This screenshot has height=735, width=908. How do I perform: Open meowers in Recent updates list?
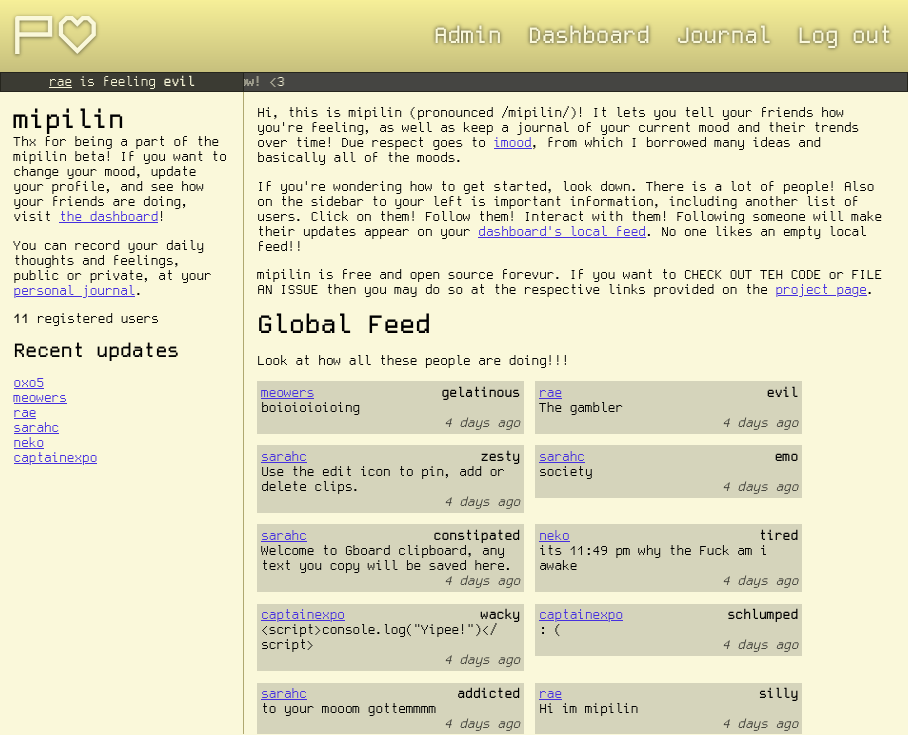pos(40,398)
